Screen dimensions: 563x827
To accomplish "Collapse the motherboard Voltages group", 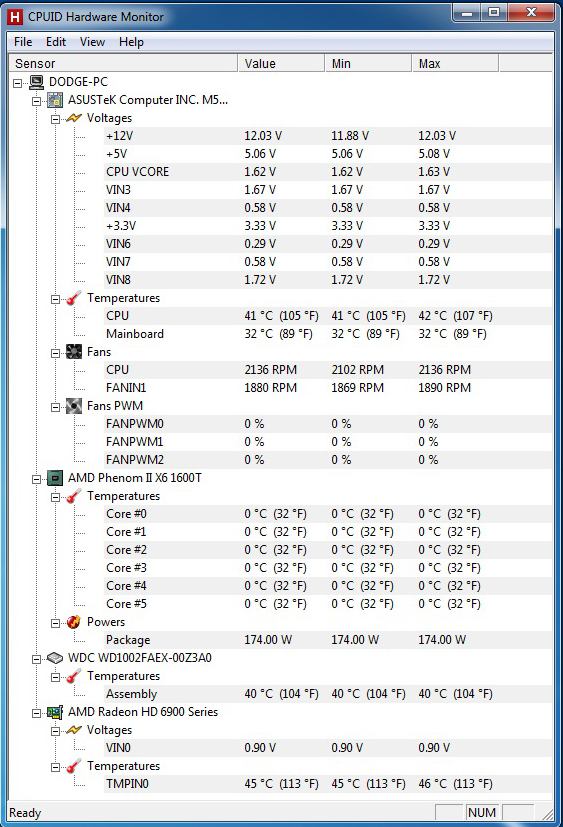I will pyautogui.click(x=55, y=119).
